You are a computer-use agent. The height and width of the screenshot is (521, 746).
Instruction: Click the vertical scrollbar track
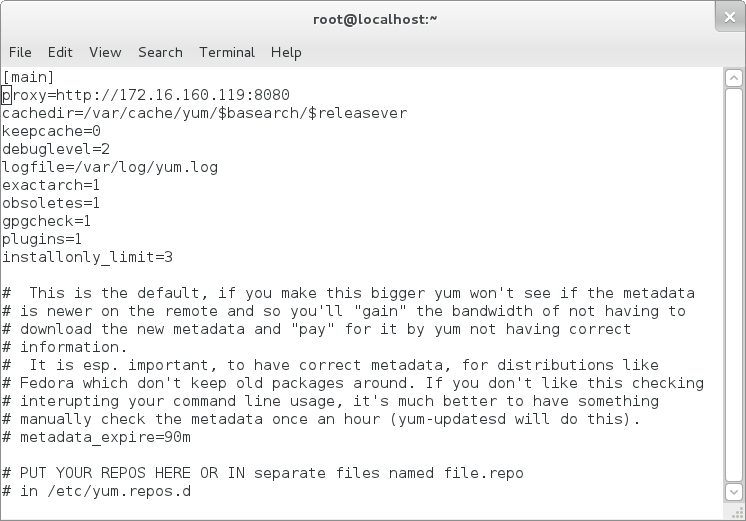pos(734,285)
